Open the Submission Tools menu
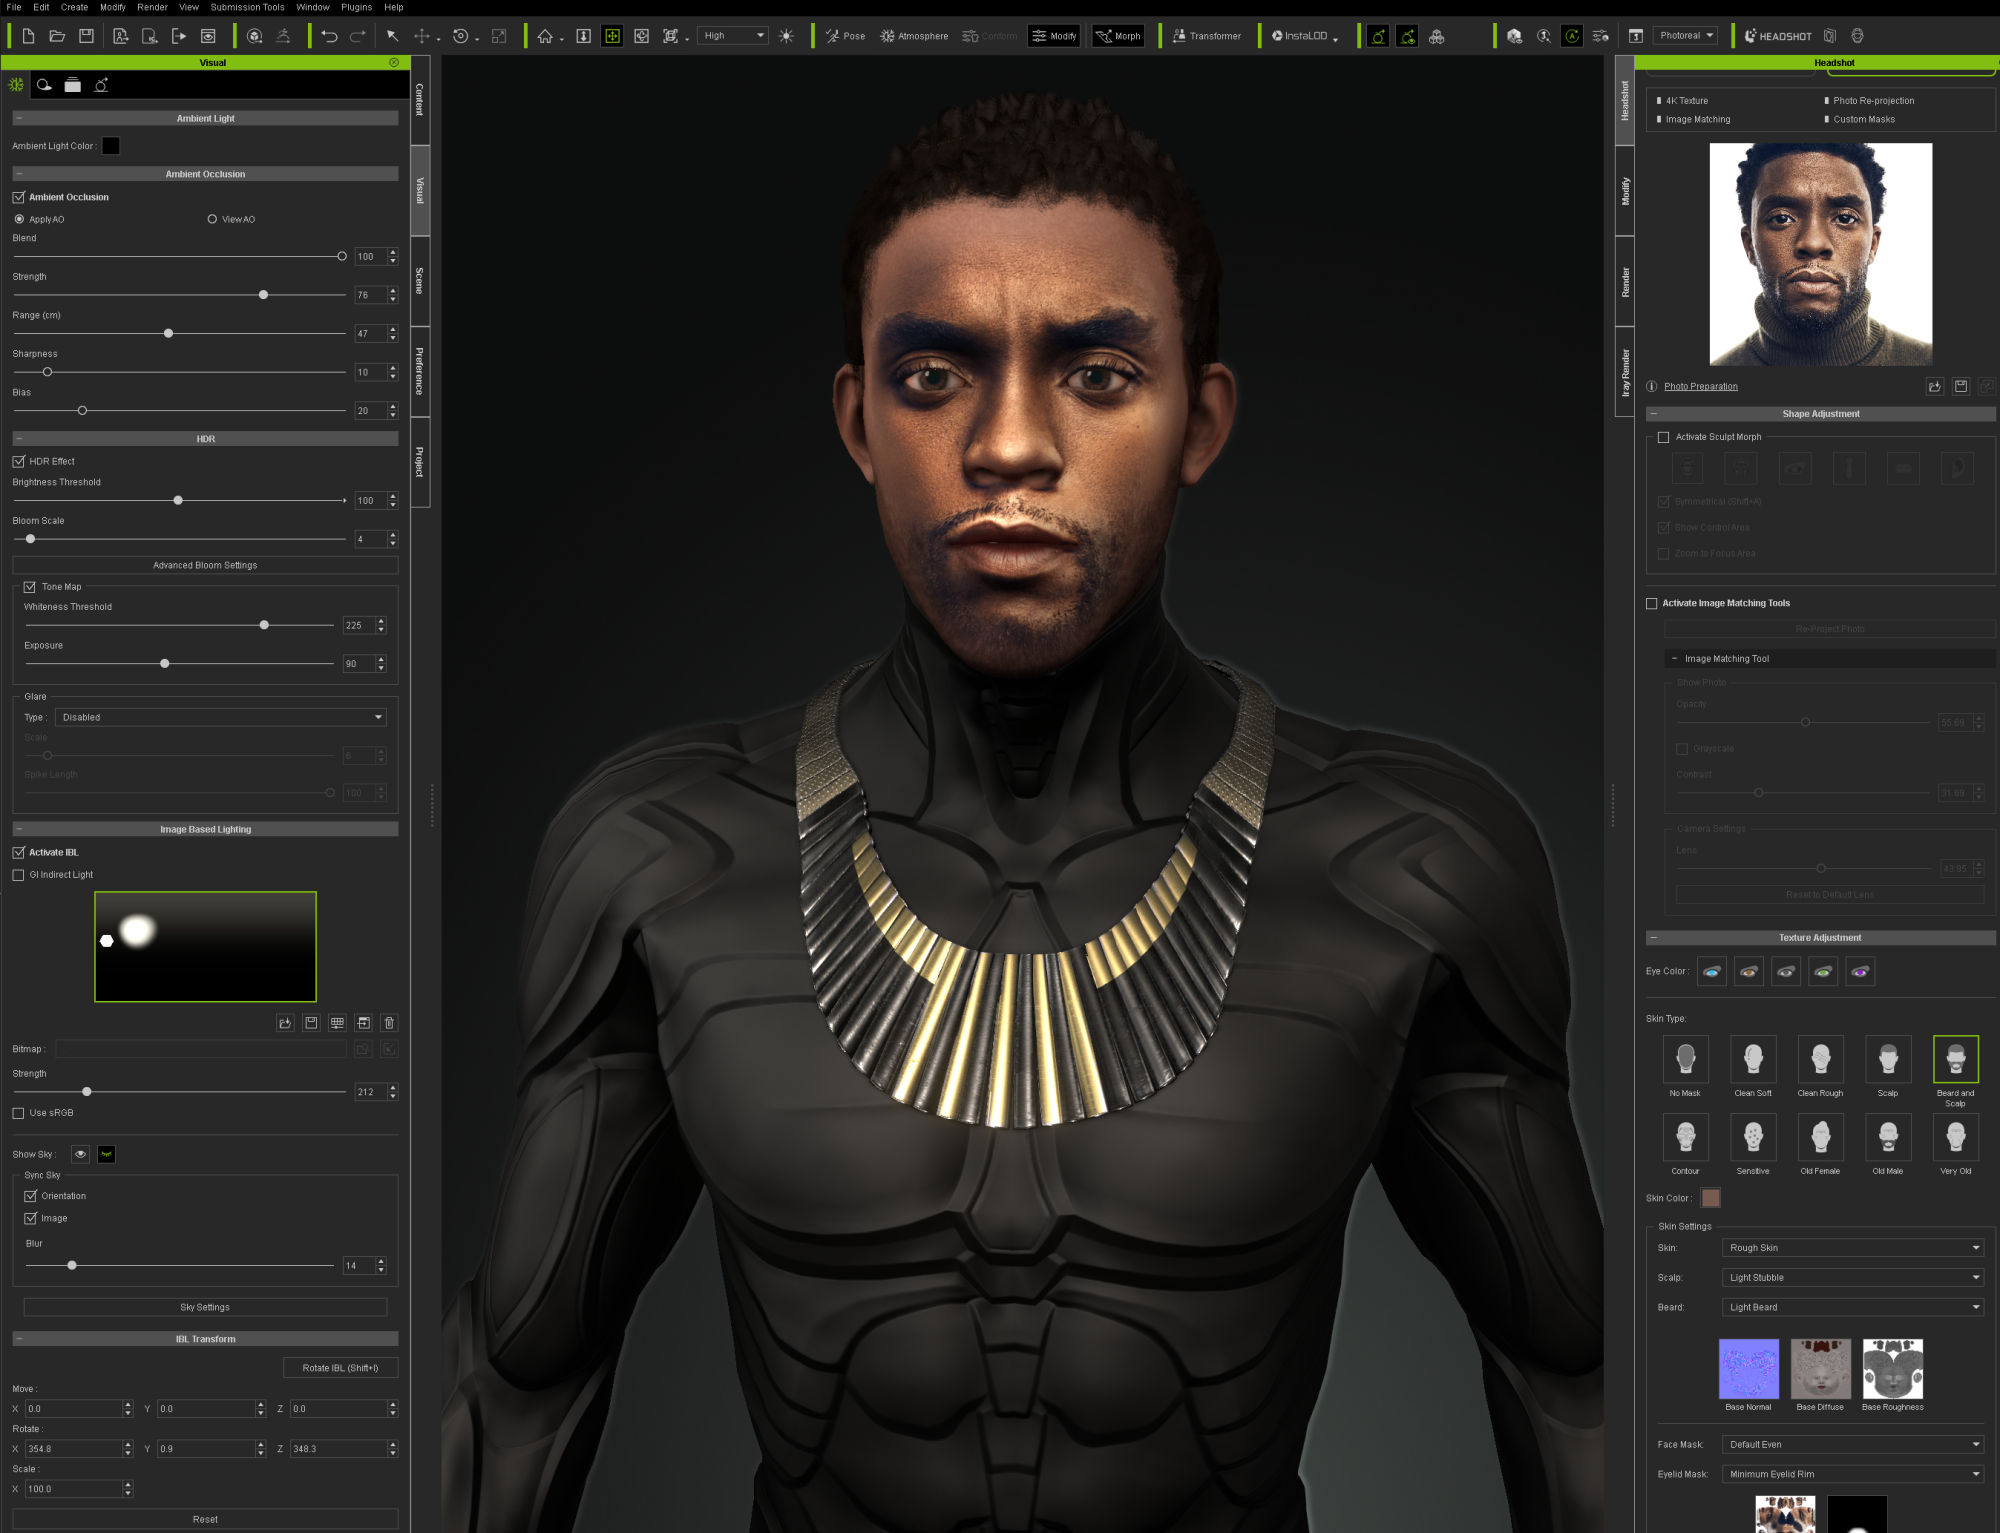Viewport: 2000px width, 1533px height. point(247,7)
